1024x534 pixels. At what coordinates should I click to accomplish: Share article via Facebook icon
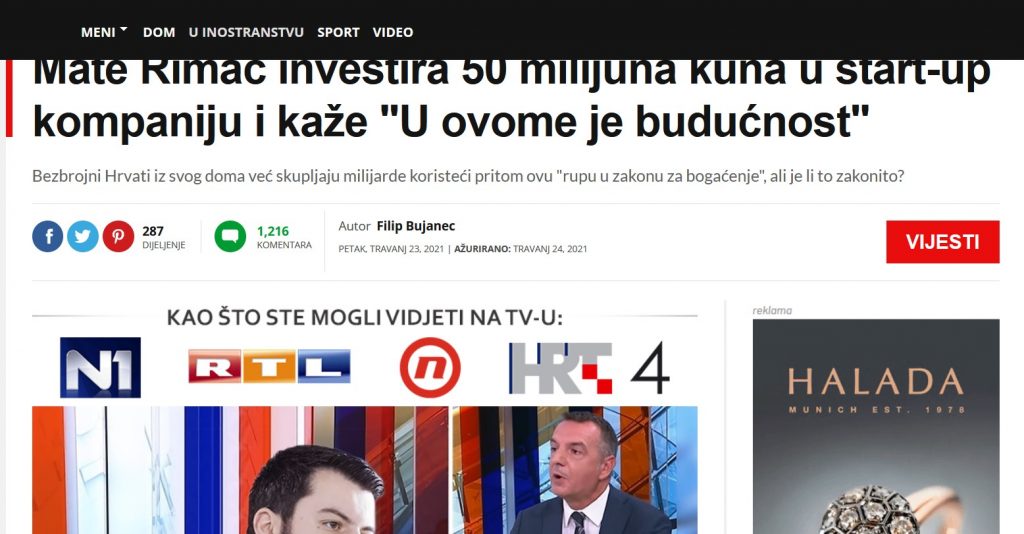(x=48, y=236)
